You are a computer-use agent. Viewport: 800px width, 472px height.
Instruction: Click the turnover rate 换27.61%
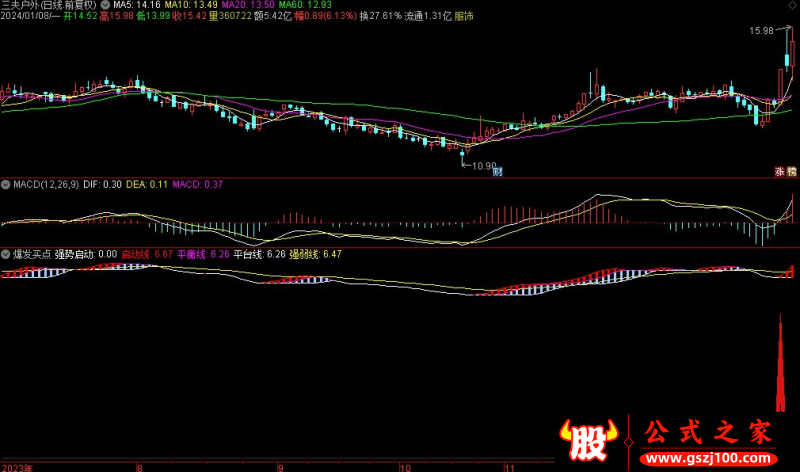click(x=381, y=16)
